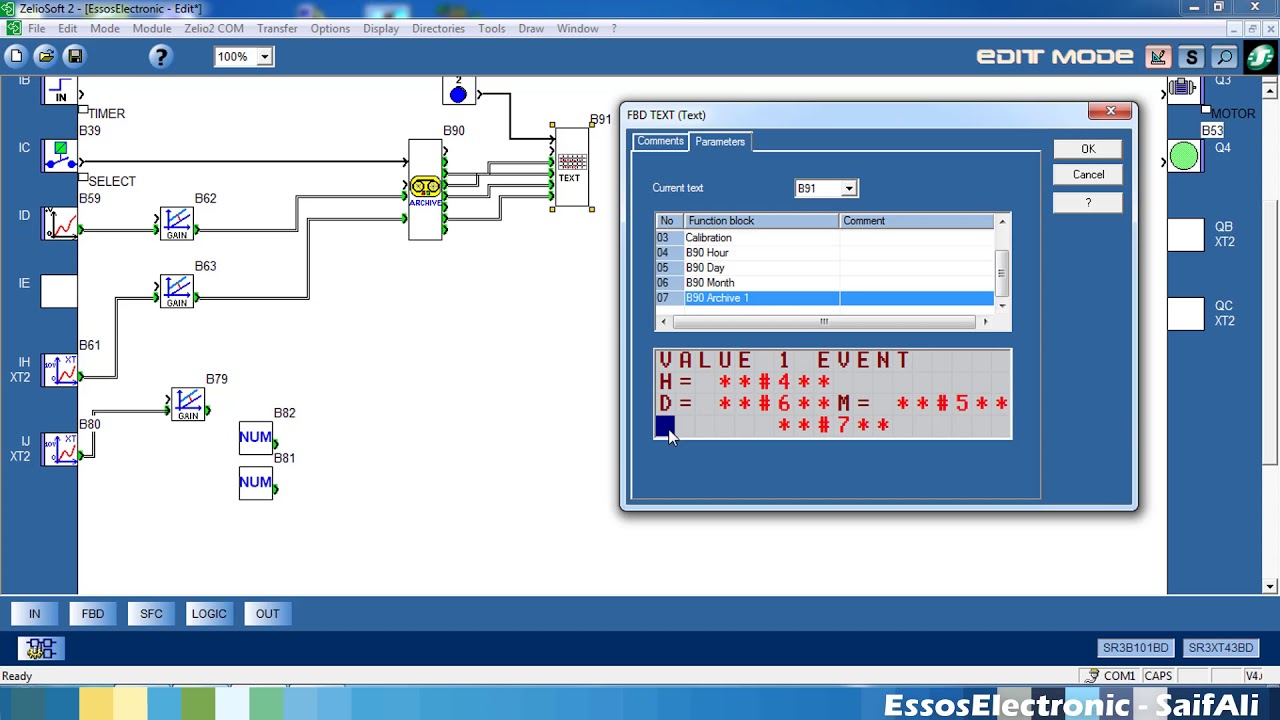1280x720 pixels.
Task: Switch to simulation mode S icon
Action: click(1191, 57)
